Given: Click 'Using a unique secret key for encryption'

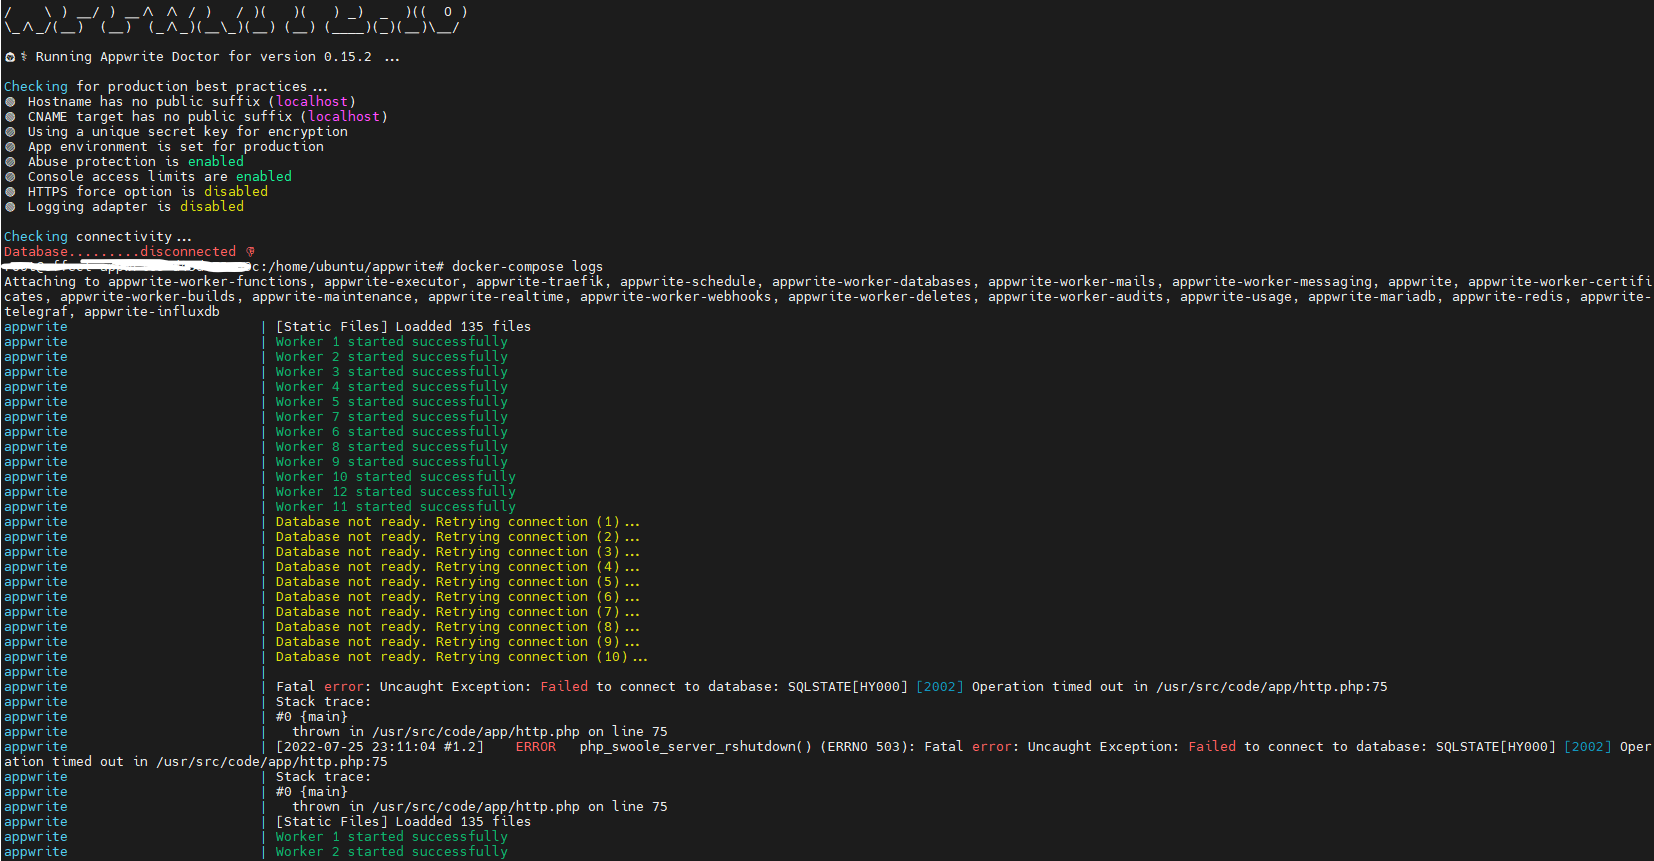Looking at the screenshot, I should click(188, 132).
